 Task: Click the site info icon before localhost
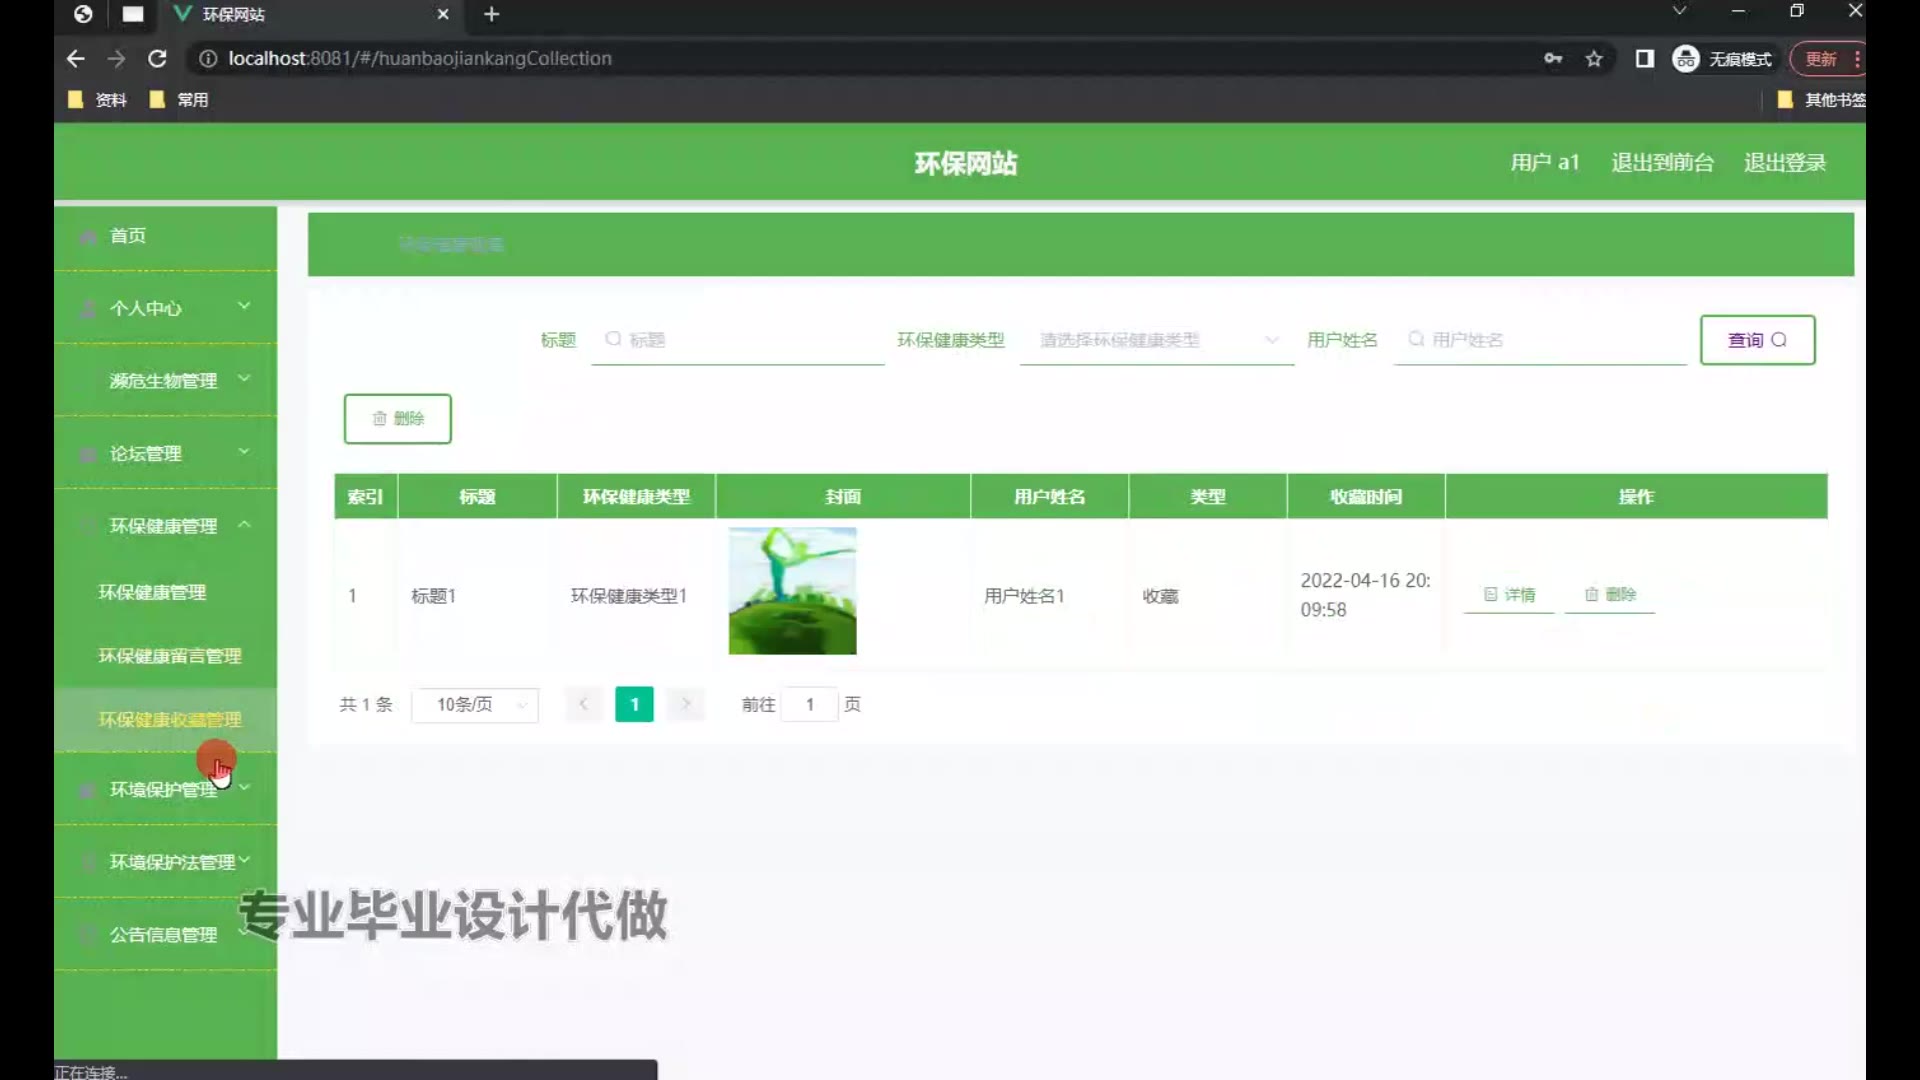(x=208, y=59)
